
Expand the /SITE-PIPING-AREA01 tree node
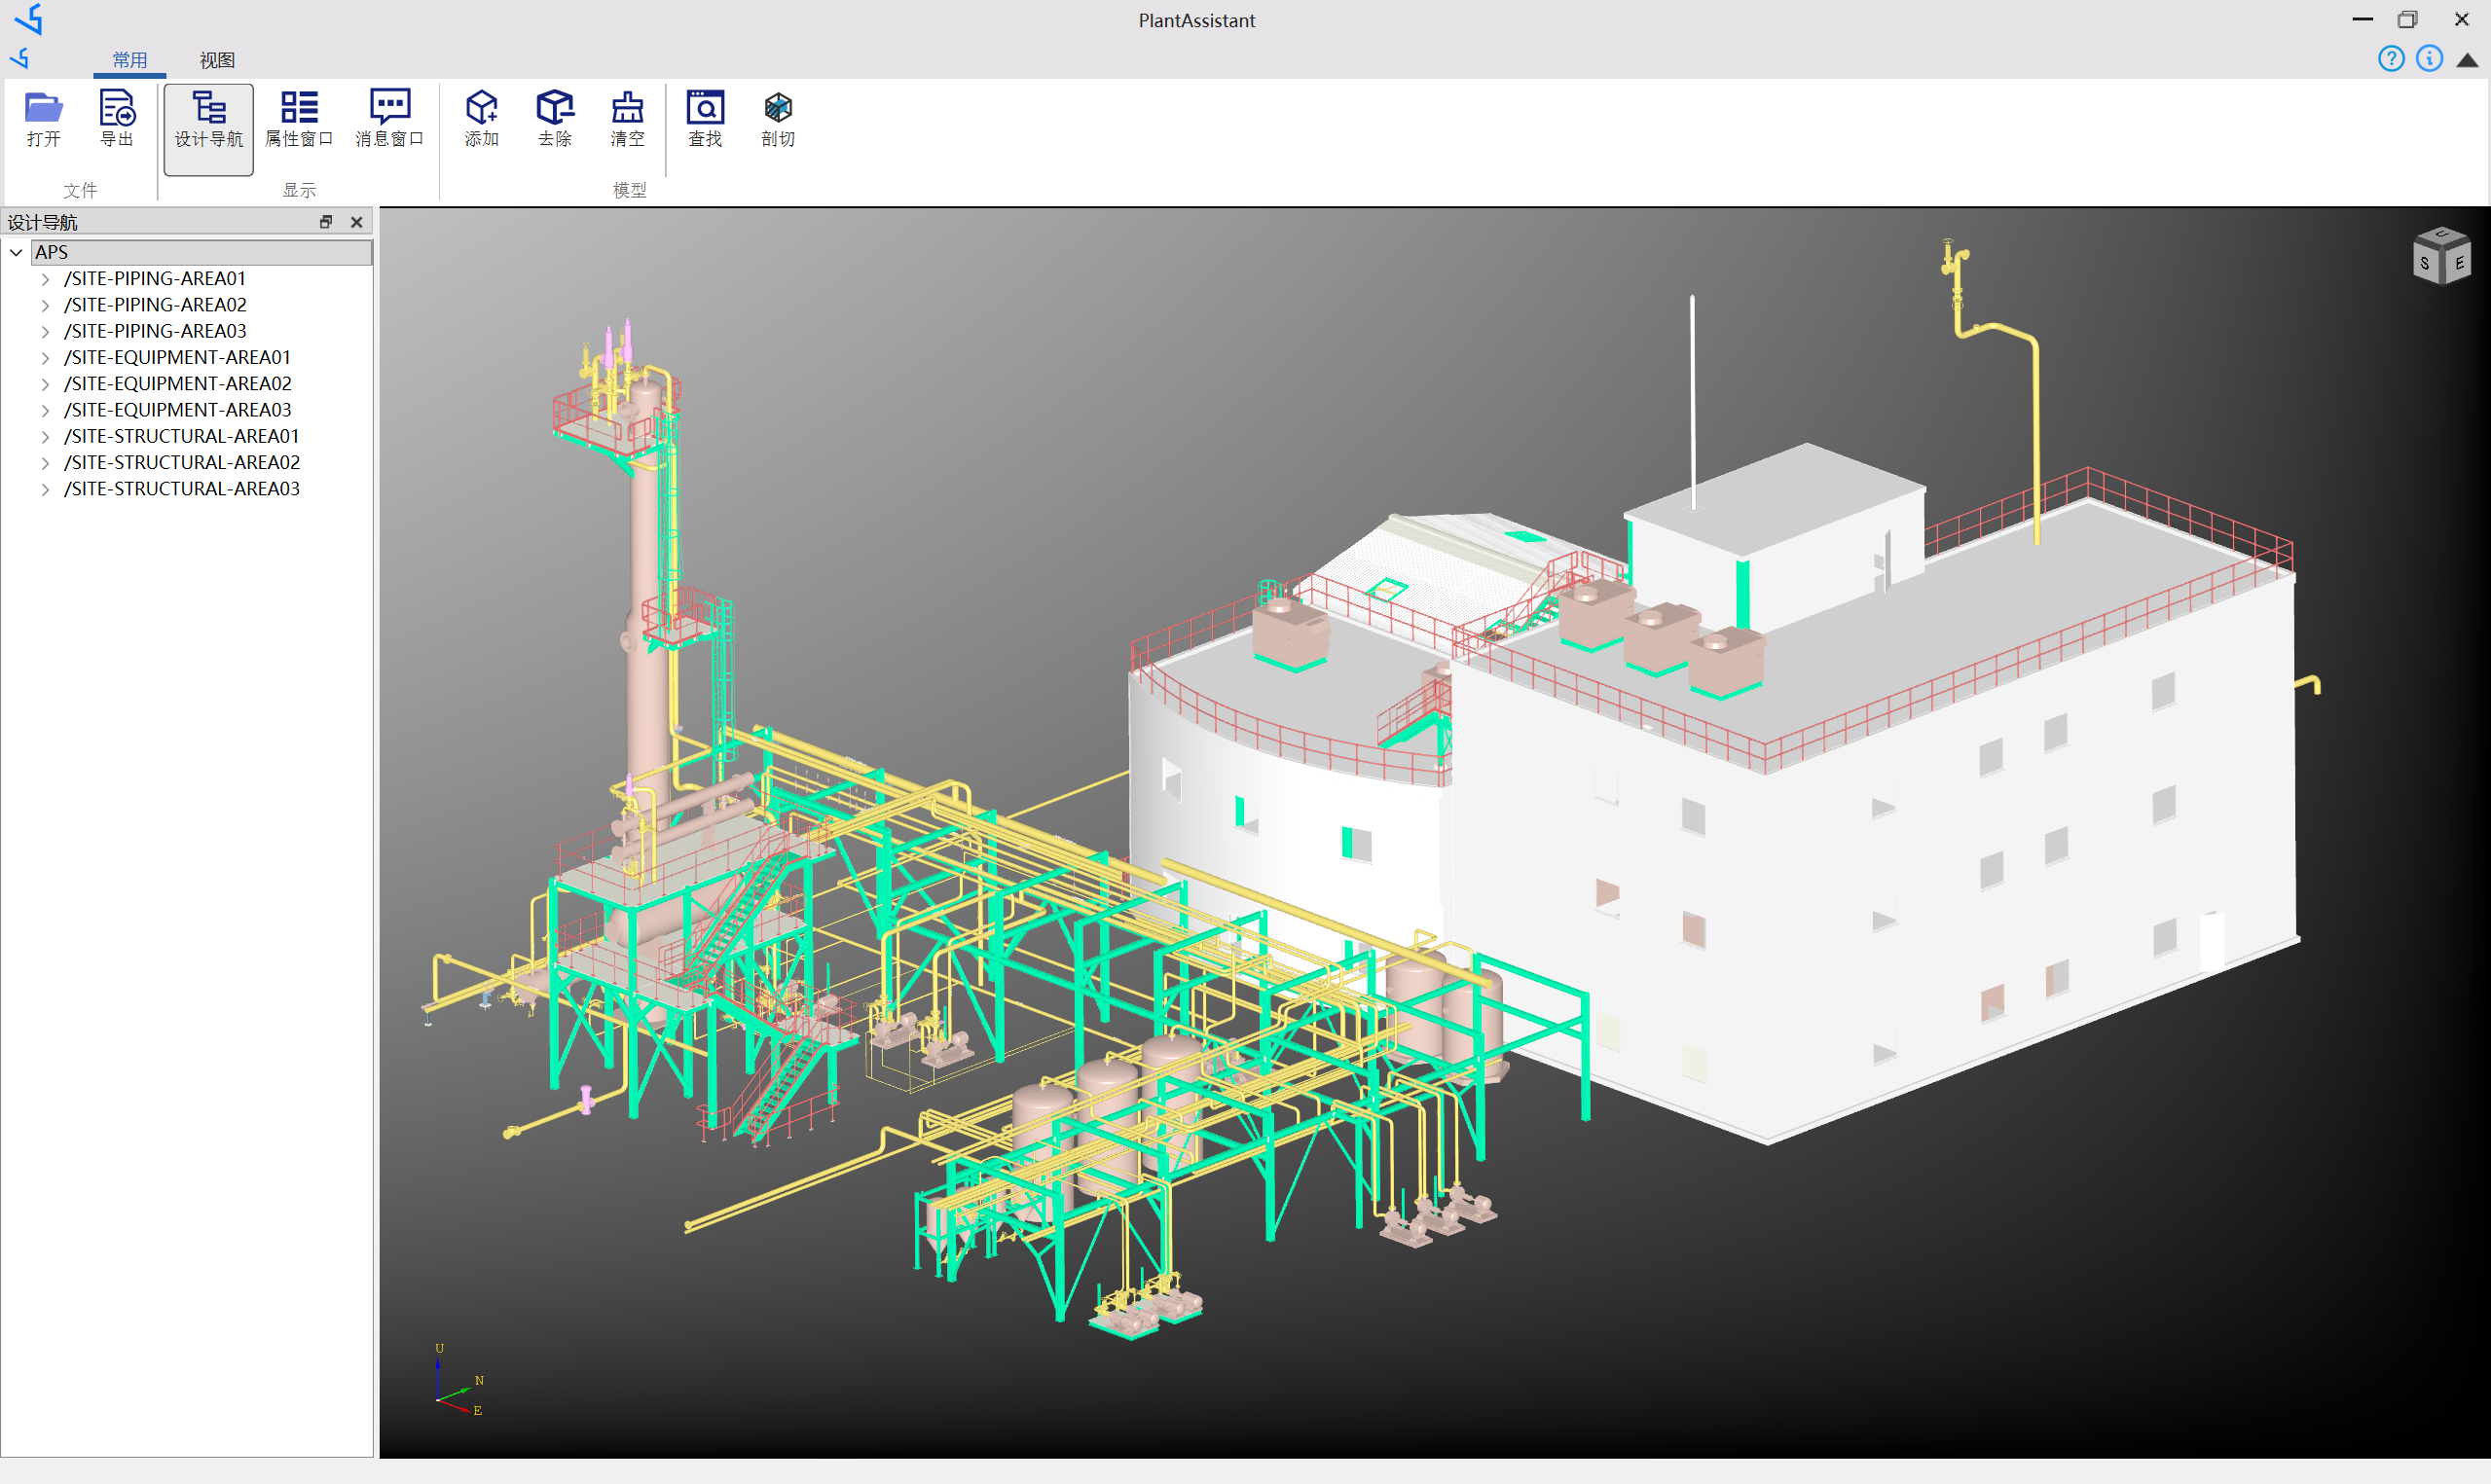pos(46,278)
